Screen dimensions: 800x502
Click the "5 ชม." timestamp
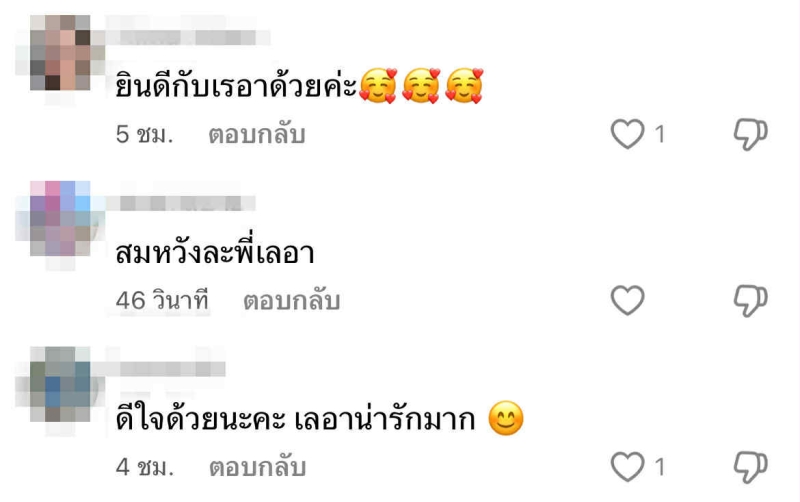point(144,135)
